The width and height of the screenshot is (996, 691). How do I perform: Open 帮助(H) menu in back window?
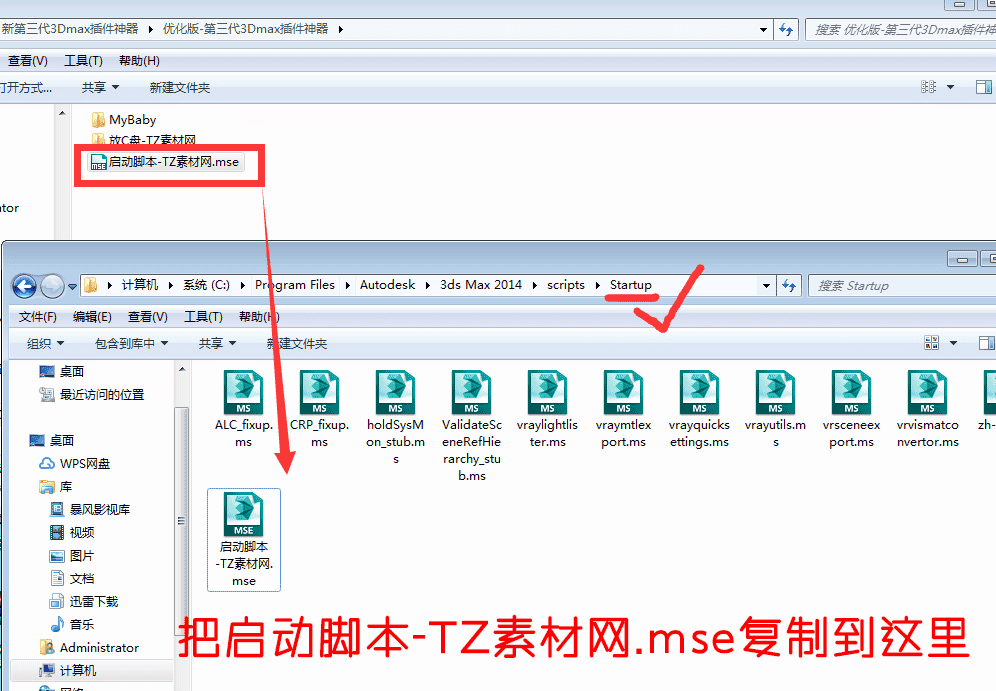139,60
